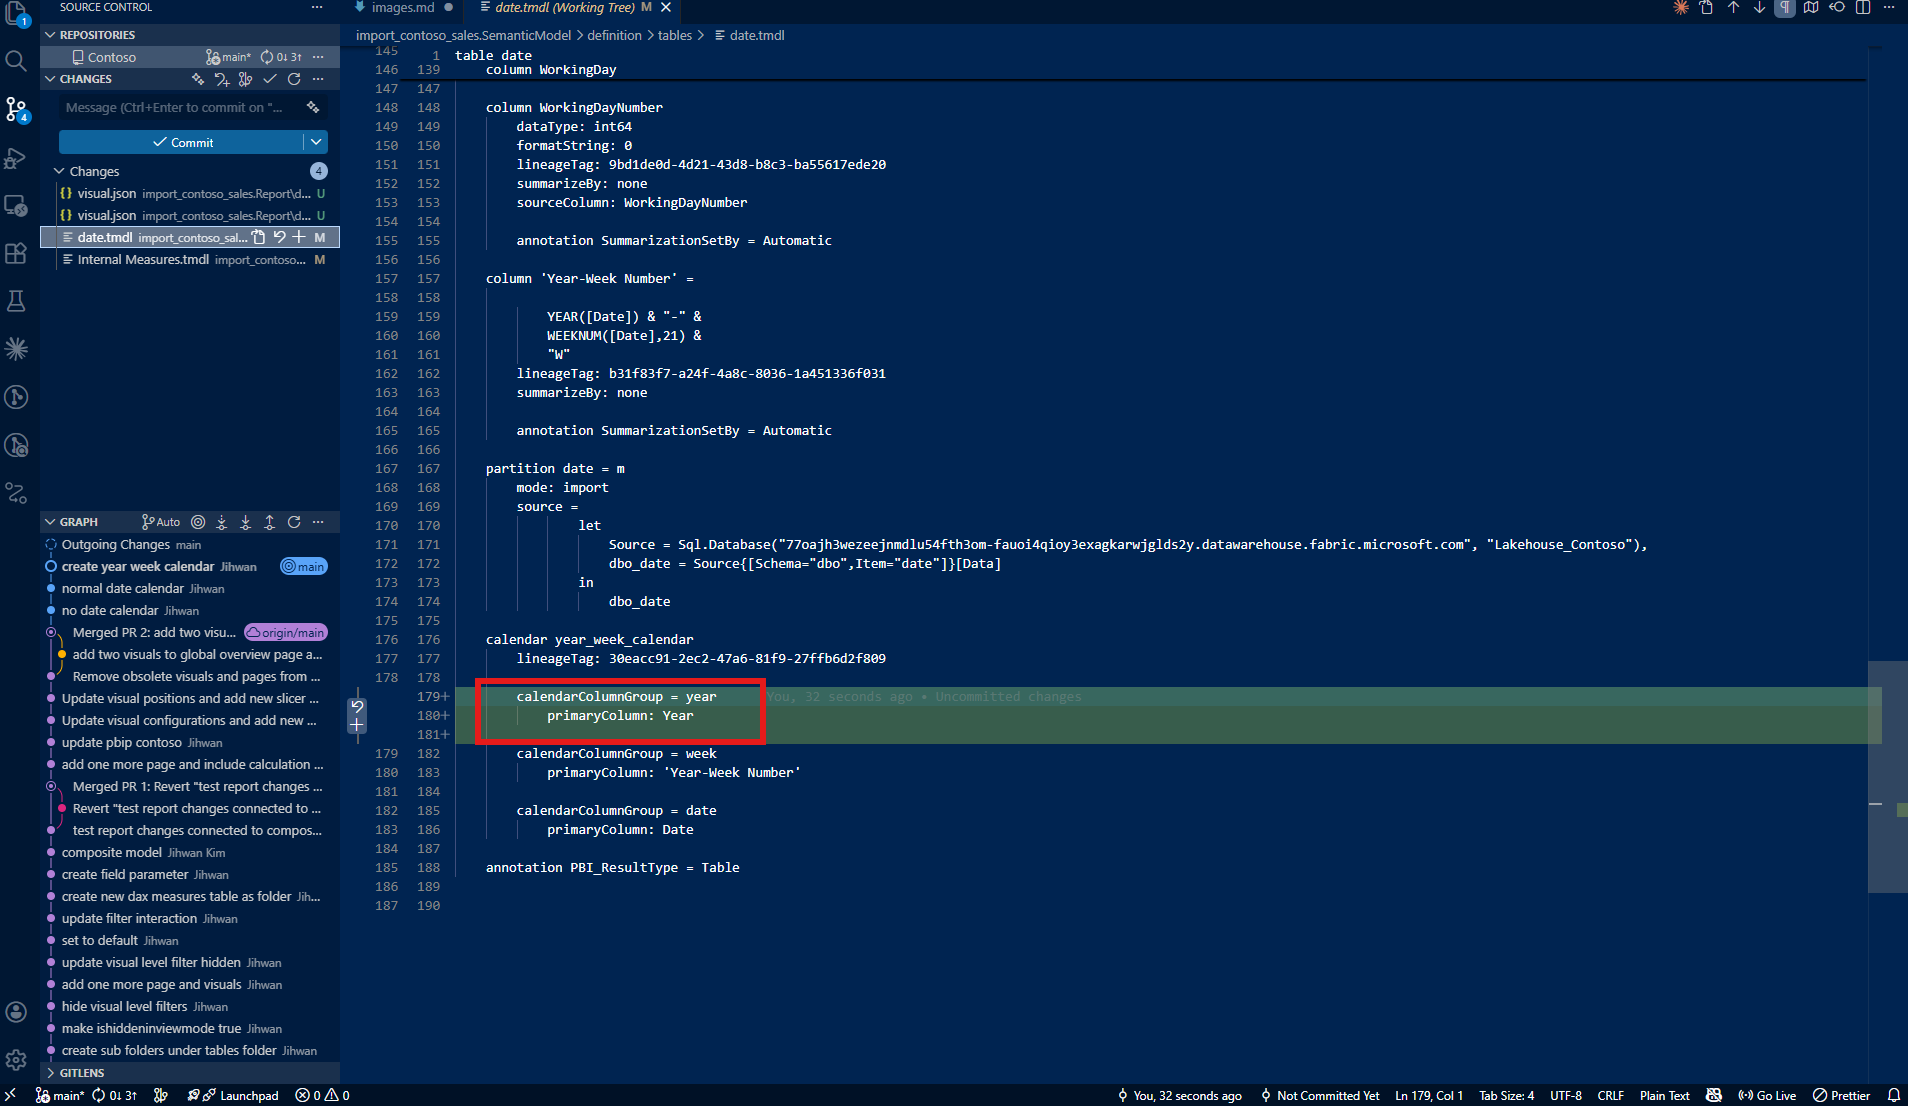Screen dimensions: 1908x1106
Task: Open the Run and Debug view
Action: click(x=16, y=158)
